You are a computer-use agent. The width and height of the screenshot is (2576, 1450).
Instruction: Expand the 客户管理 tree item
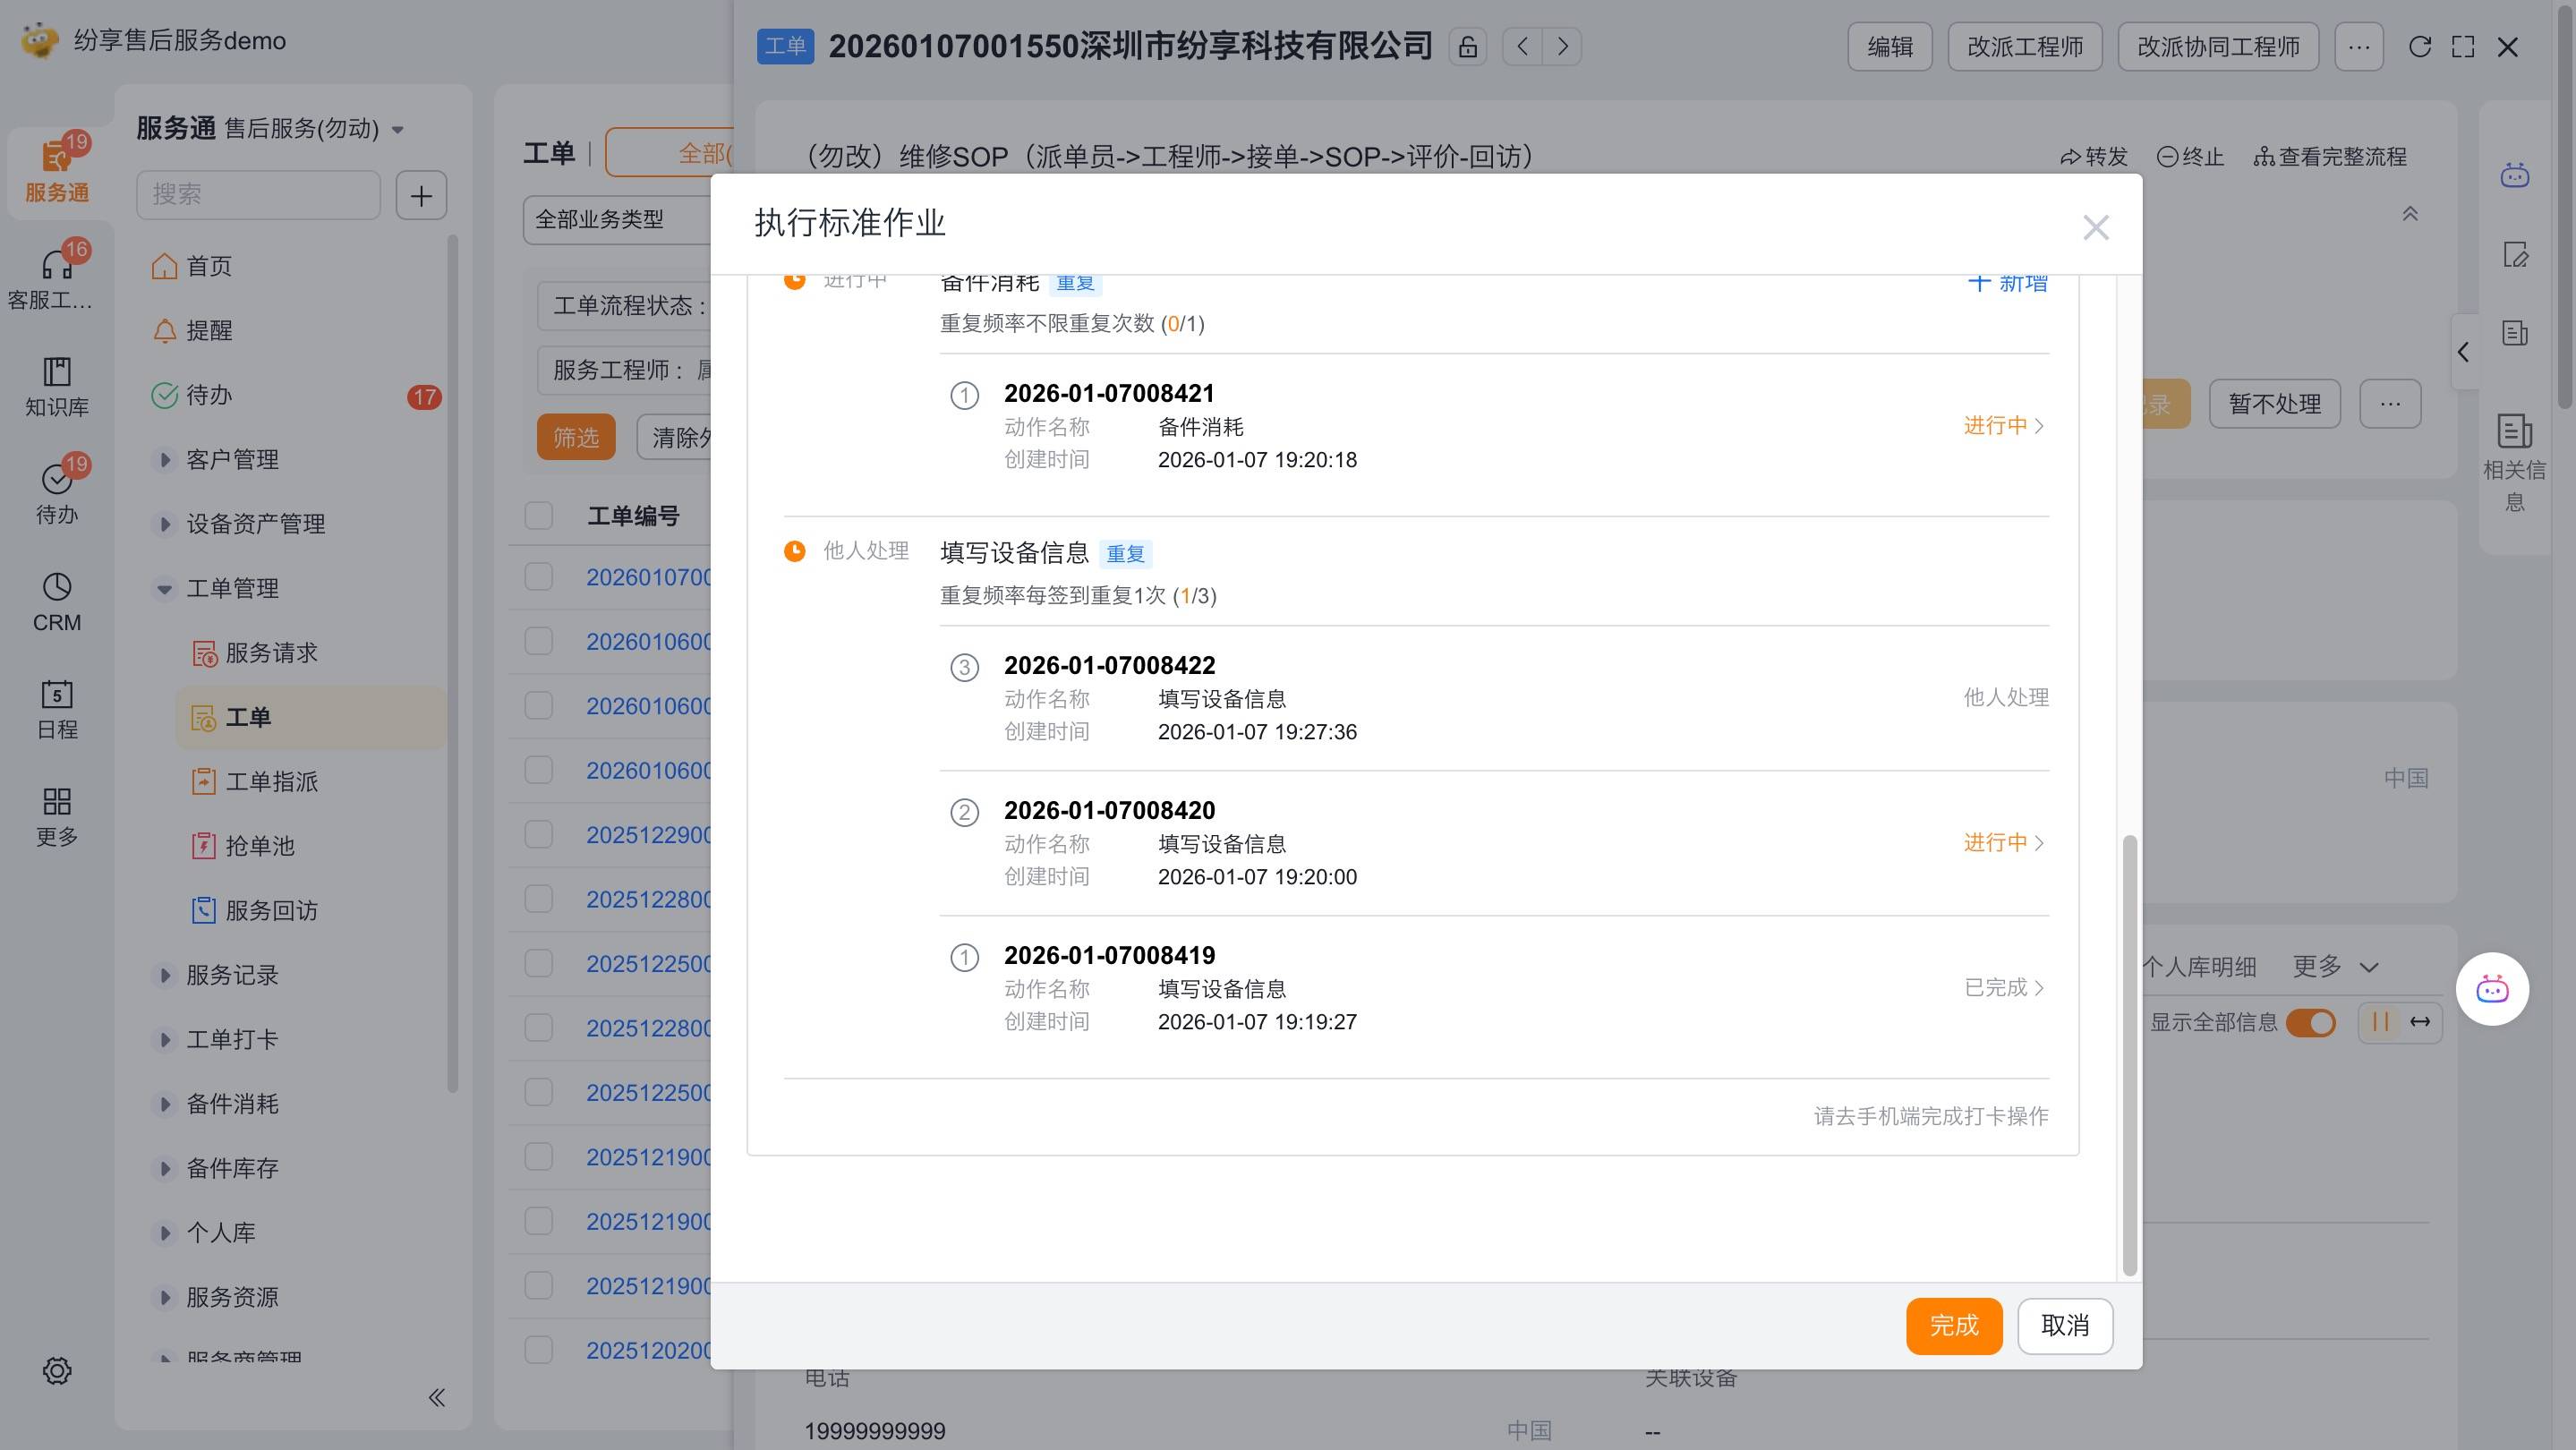pyautogui.click(x=165, y=460)
